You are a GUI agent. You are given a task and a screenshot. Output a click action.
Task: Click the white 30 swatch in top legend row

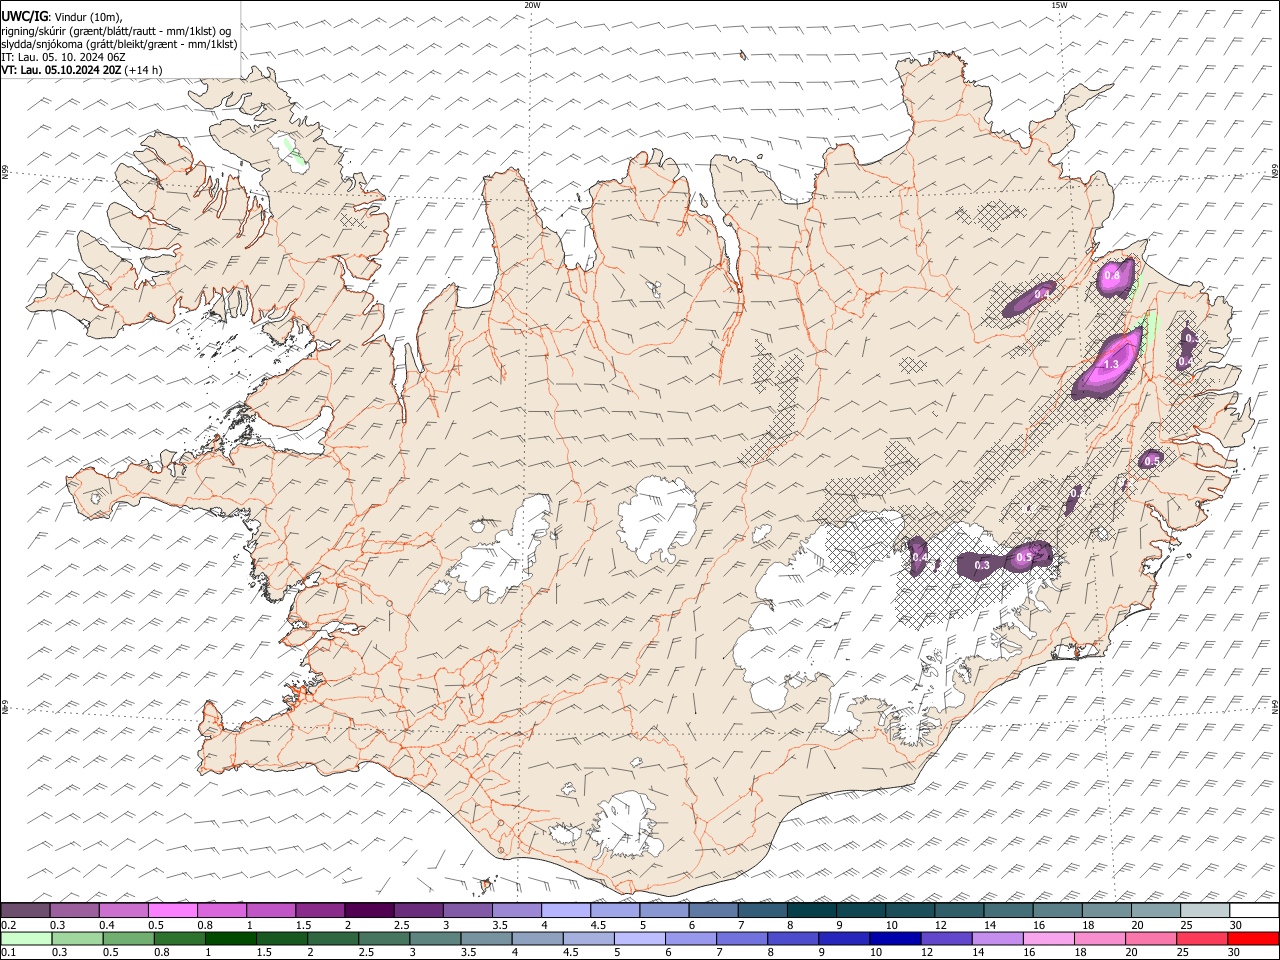click(x=1254, y=910)
